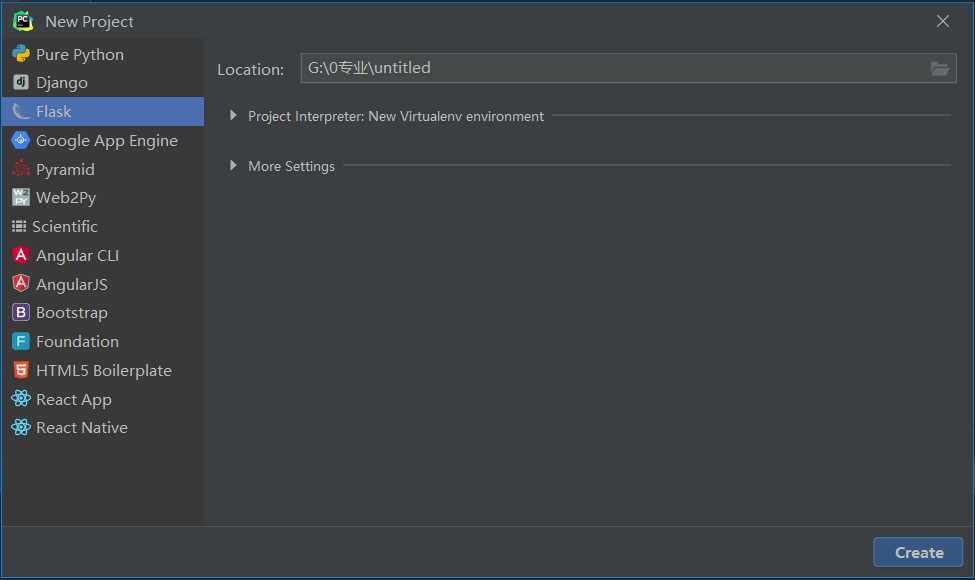Viewport: 975px width, 580px height.
Task: Click the Pyramid project icon
Action: pyautogui.click(x=21, y=168)
